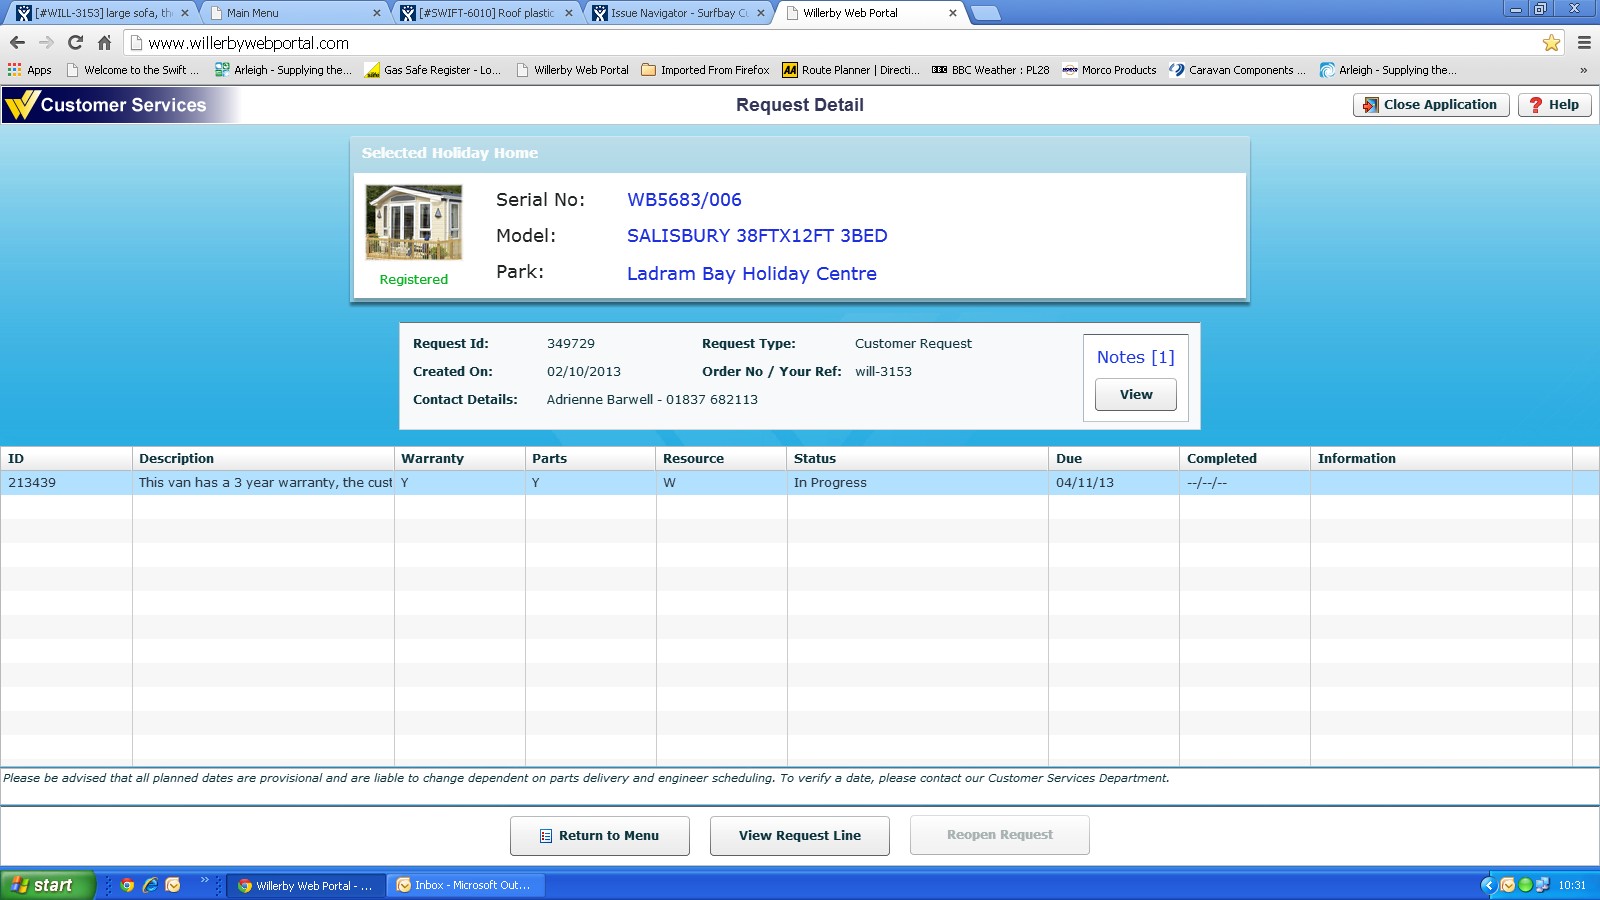Open the Chrome menu hamburger icon
The image size is (1600, 900).
pos(1584,43)
